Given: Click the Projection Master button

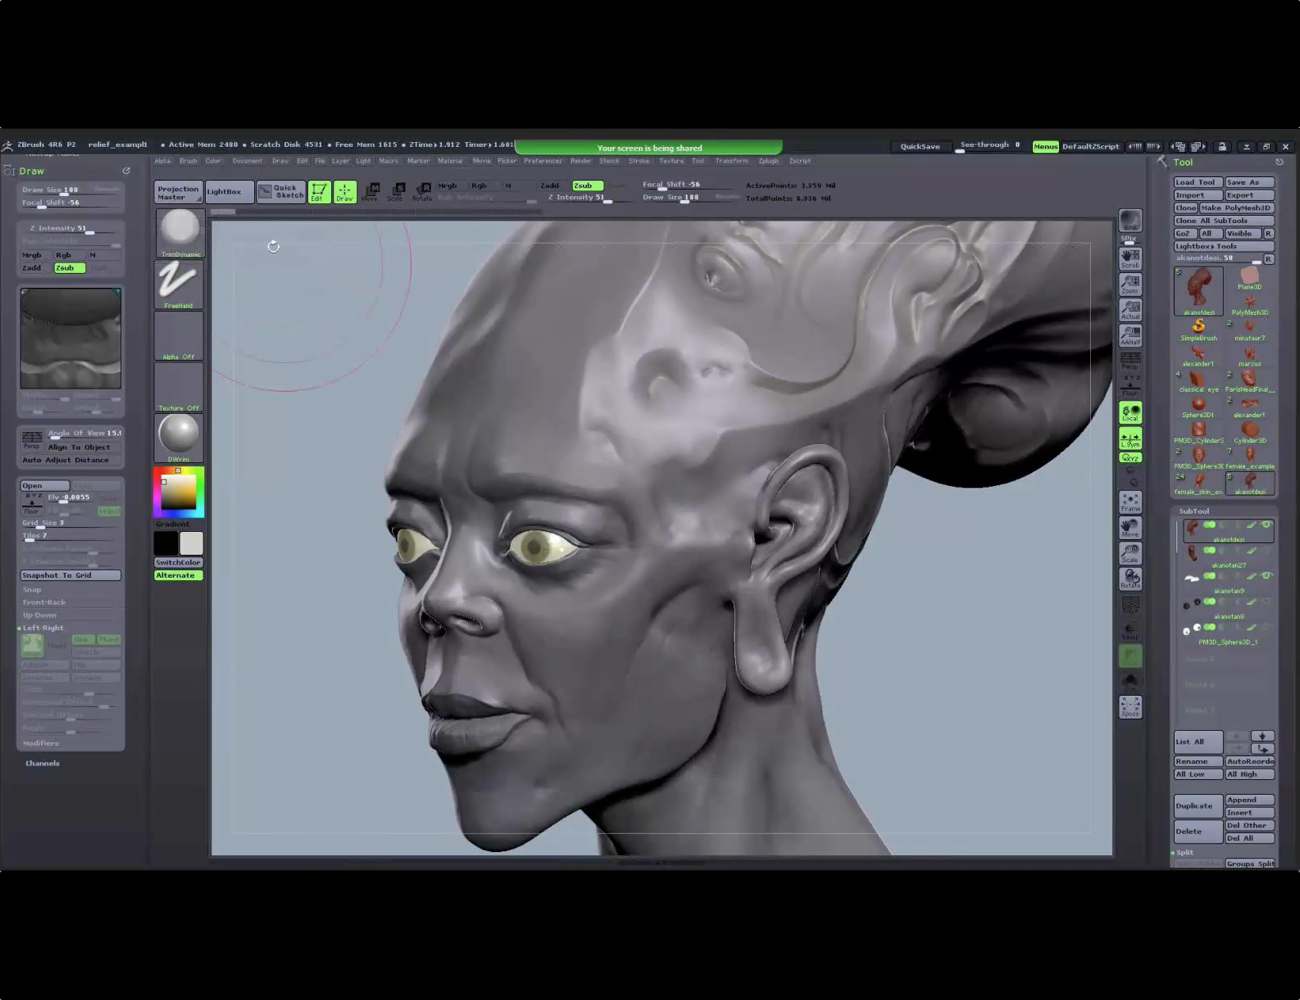Looking at the screenshot, I should coord(178,192).
